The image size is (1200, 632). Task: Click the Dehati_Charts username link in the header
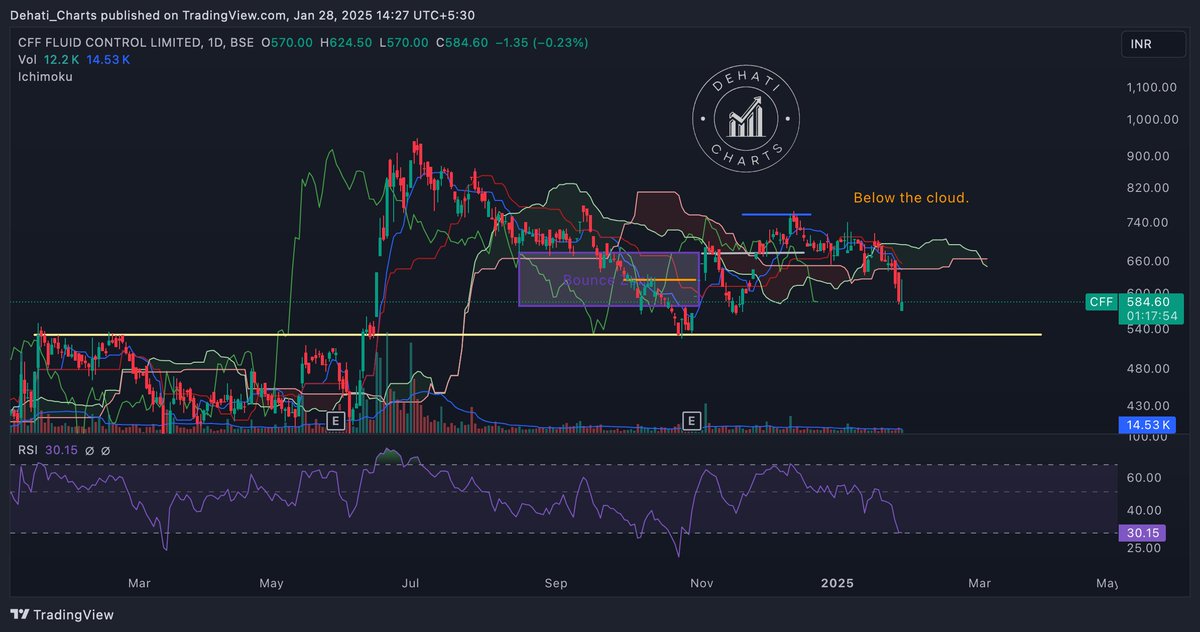click(x=53, y=14)
